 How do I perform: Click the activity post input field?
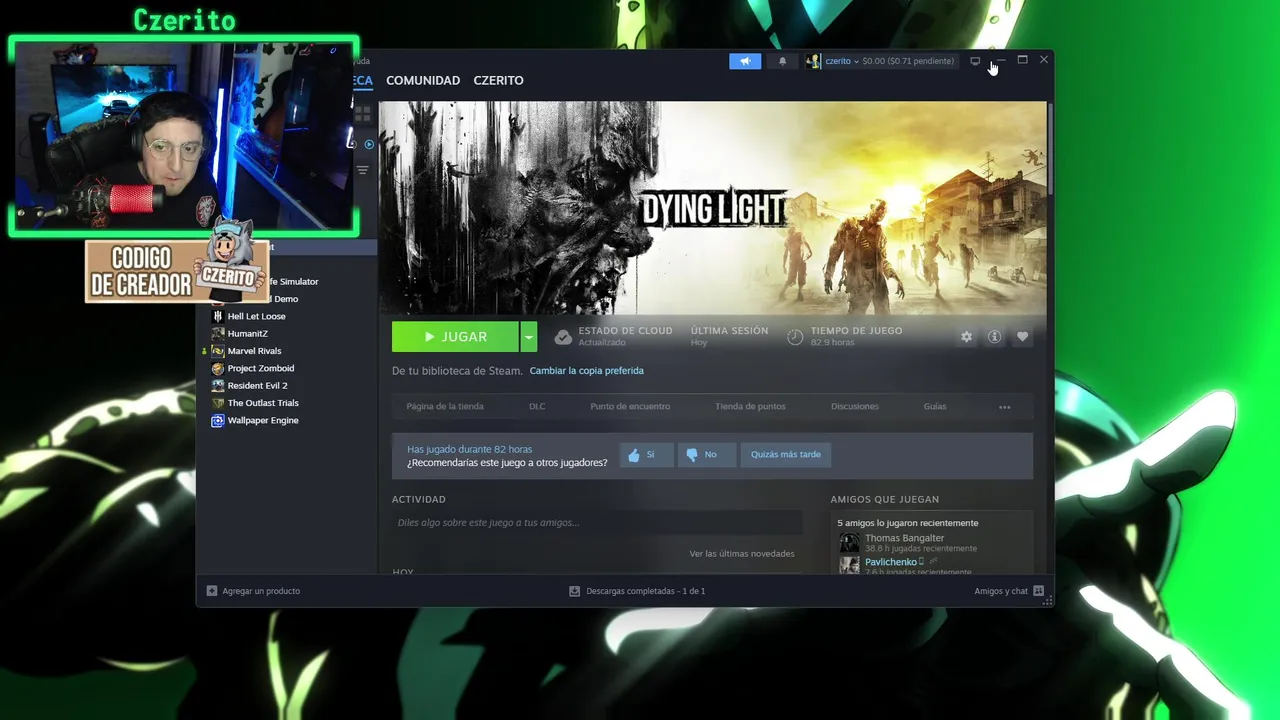[x=597, y=523]
